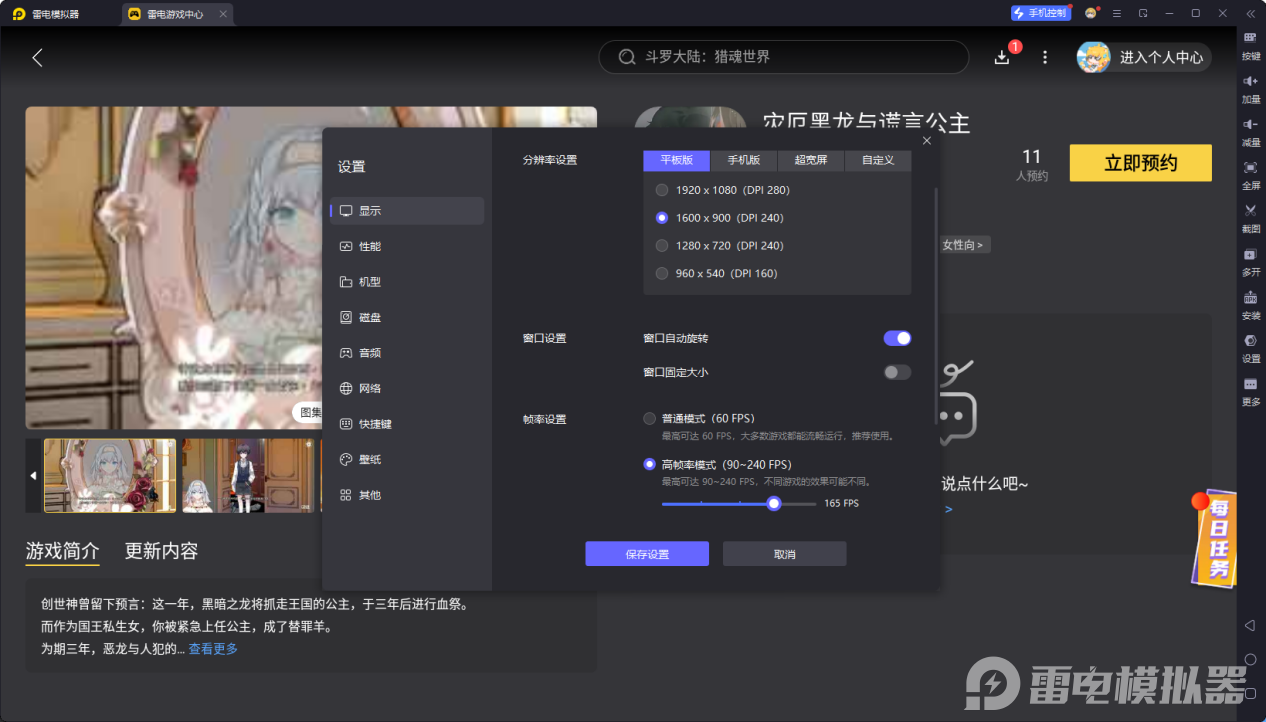1266x722 pixels.
Task: Switch to 更新内容 tab
Action: 161,551
